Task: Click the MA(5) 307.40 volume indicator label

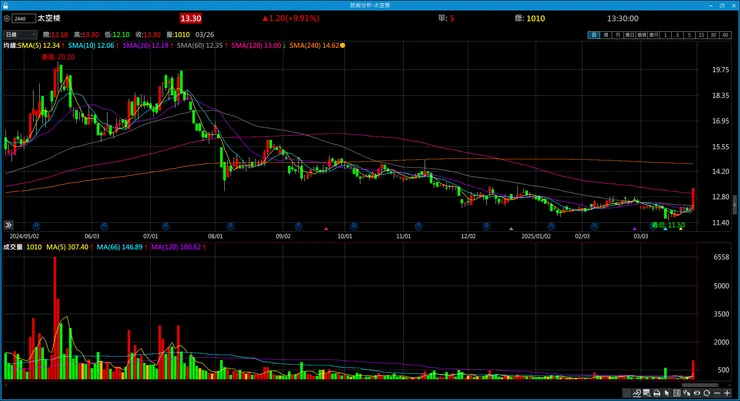Action: tap(69, 247)
